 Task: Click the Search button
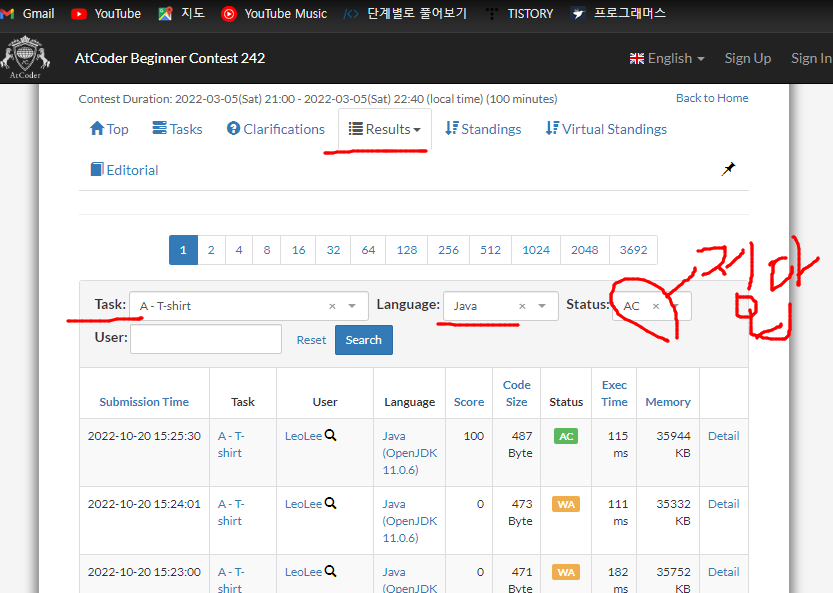(364, 340)
